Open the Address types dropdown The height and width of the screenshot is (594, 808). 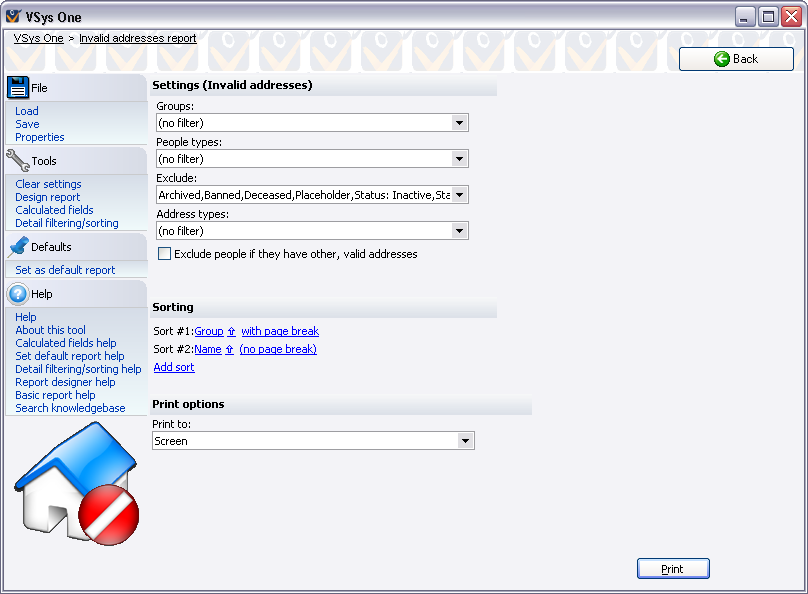click(x=459, y=231)
